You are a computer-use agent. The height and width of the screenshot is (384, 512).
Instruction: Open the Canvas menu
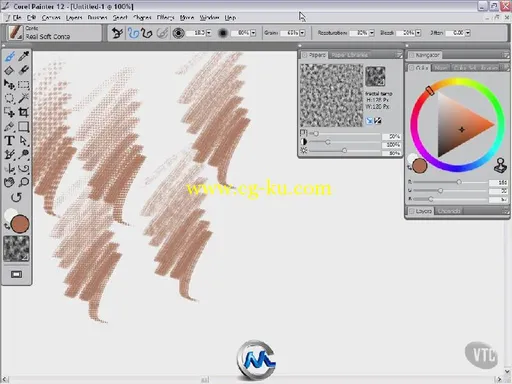pos(51,18)
